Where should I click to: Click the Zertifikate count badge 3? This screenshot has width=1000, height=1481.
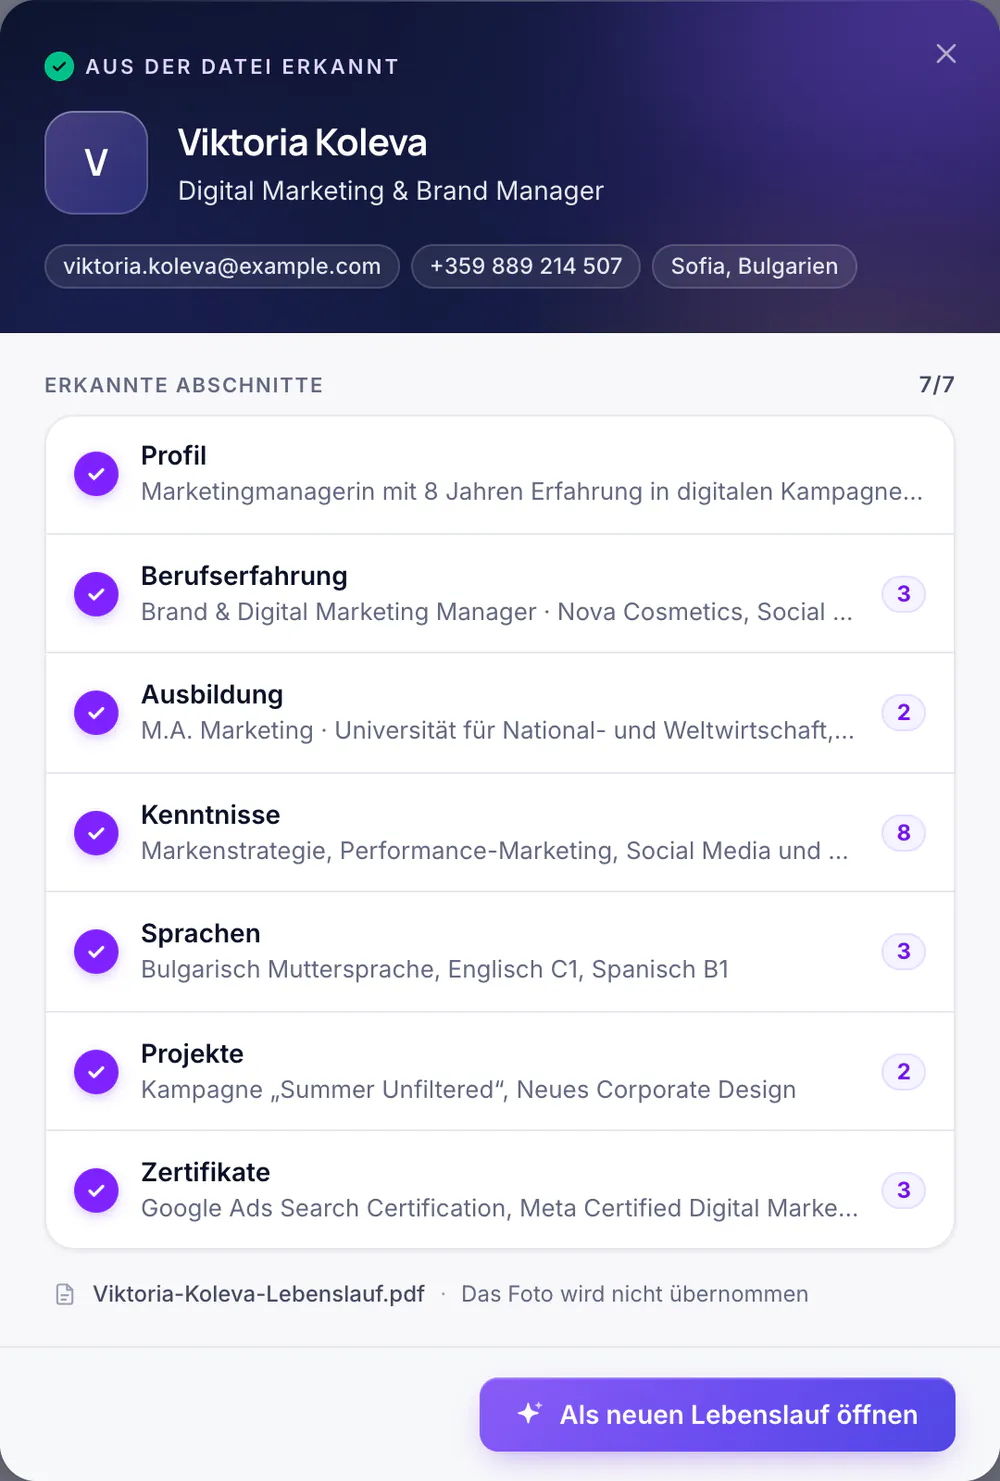point(904,1190)
